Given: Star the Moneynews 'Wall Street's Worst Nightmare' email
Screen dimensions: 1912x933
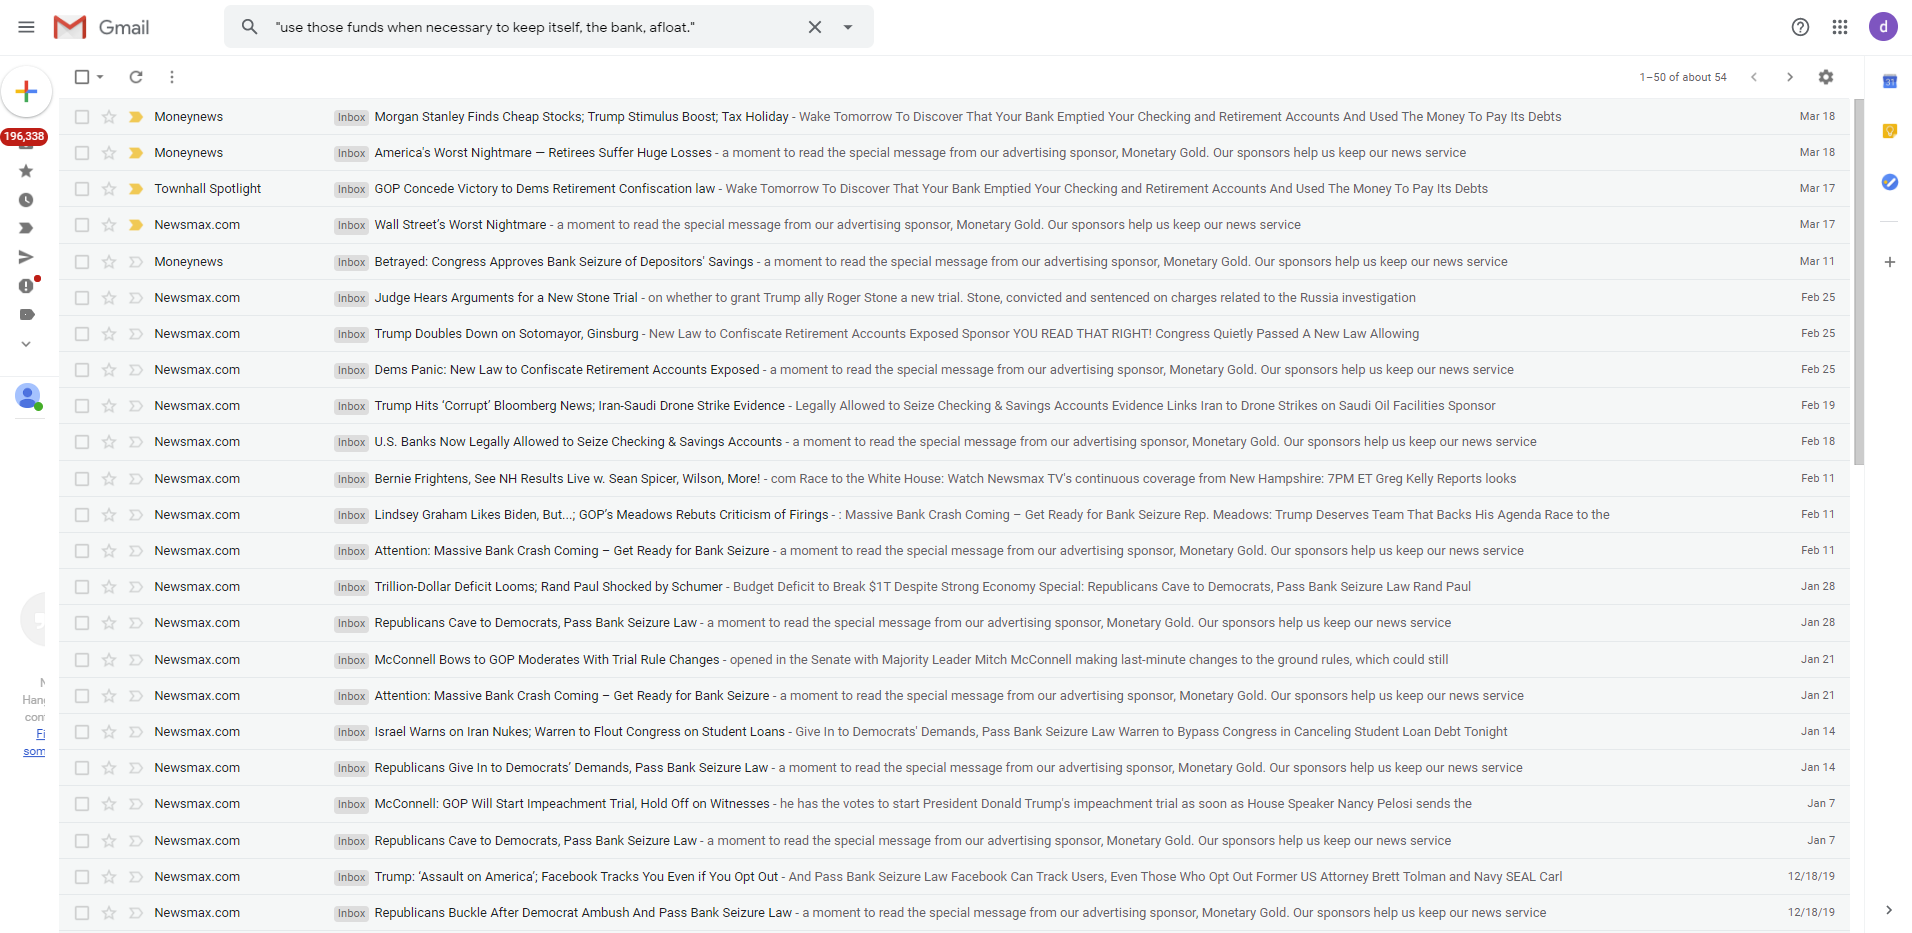Looking at the screenshot, I should pyautogui.click(x=108, y=225).
